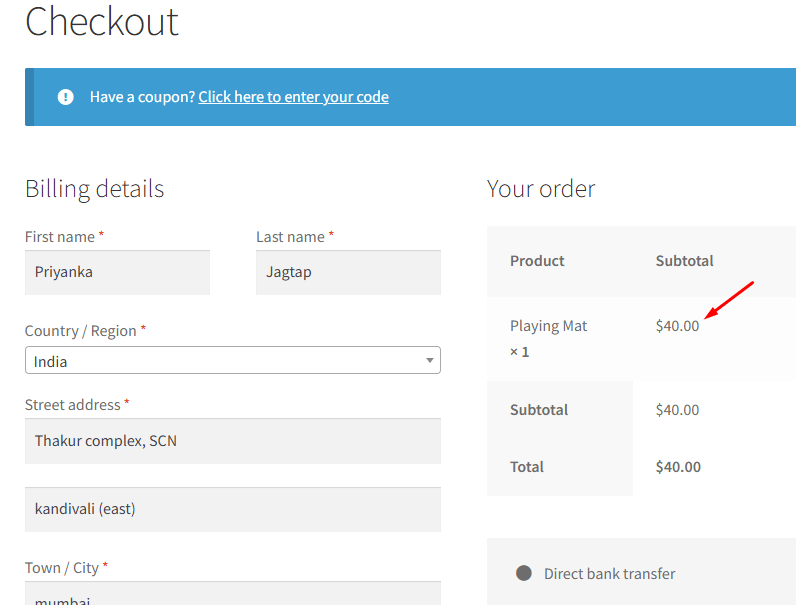796x605 pixels.
Task: Click the Billing details heading
Action: (x=94, y=189)
